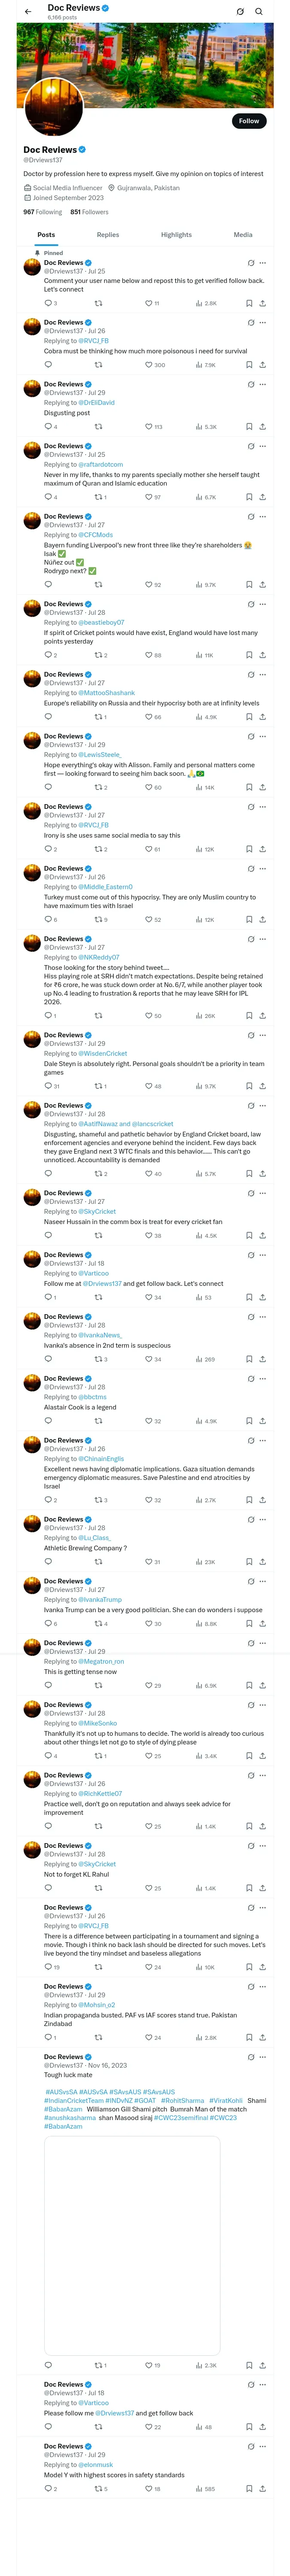
Task: Repost the 'Cobra must be thinking' post
Action: coord(98,365)
